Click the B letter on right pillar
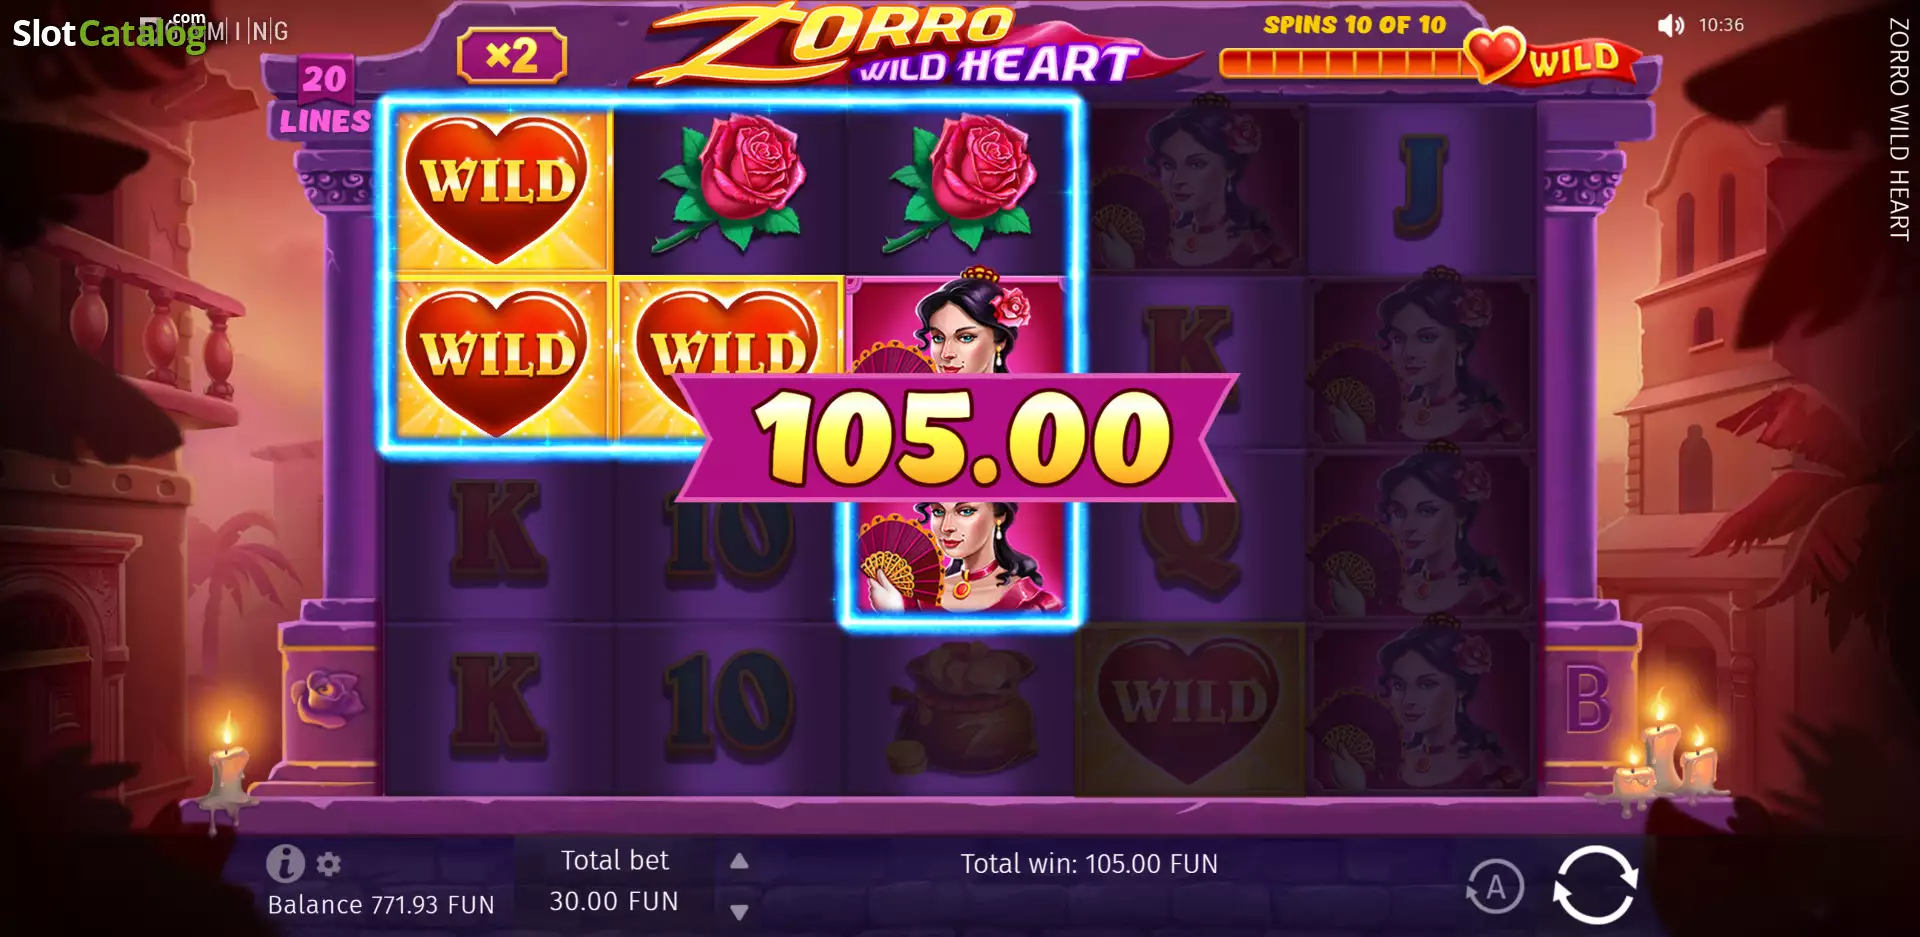Viewport: 1920px width, 937px height. coord(1588,701)
